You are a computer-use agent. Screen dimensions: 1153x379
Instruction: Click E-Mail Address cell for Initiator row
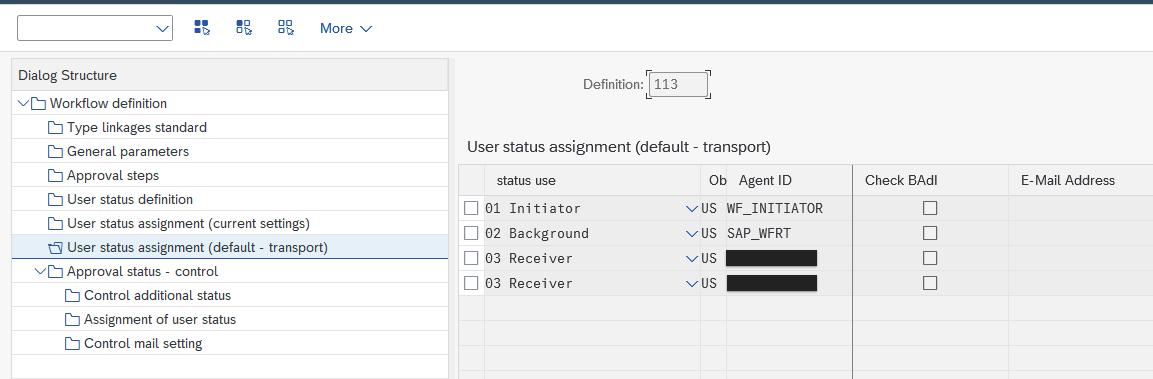pyautogui.click(x=1080, y=208)
